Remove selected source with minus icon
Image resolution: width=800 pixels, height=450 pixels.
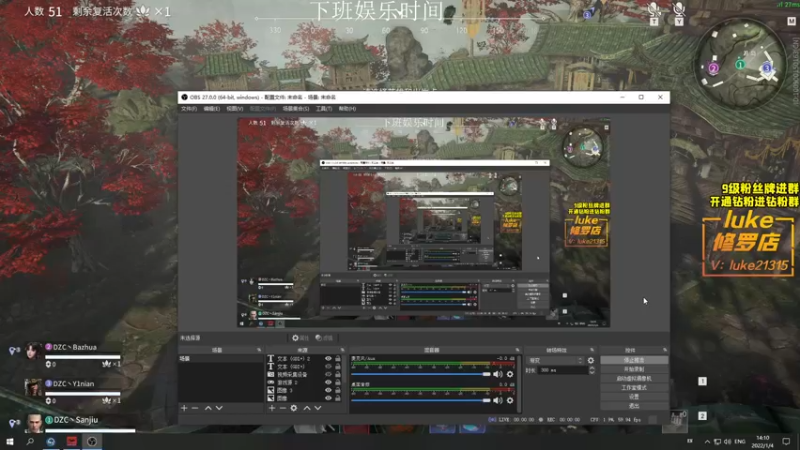283,408
